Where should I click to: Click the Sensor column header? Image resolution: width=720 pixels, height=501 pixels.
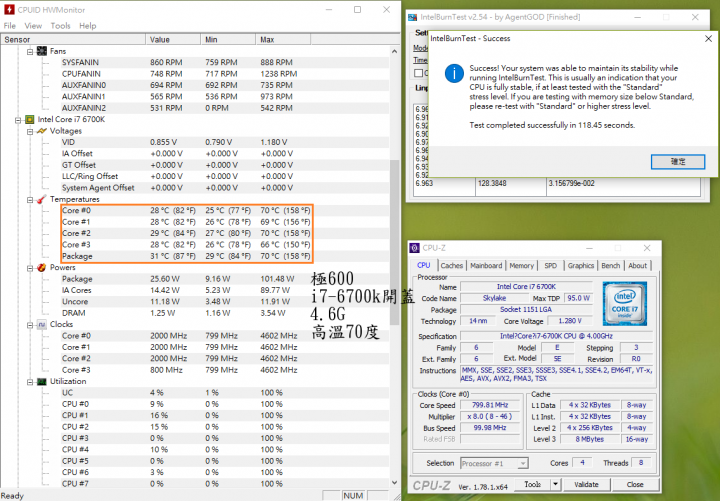click(73, 39)
